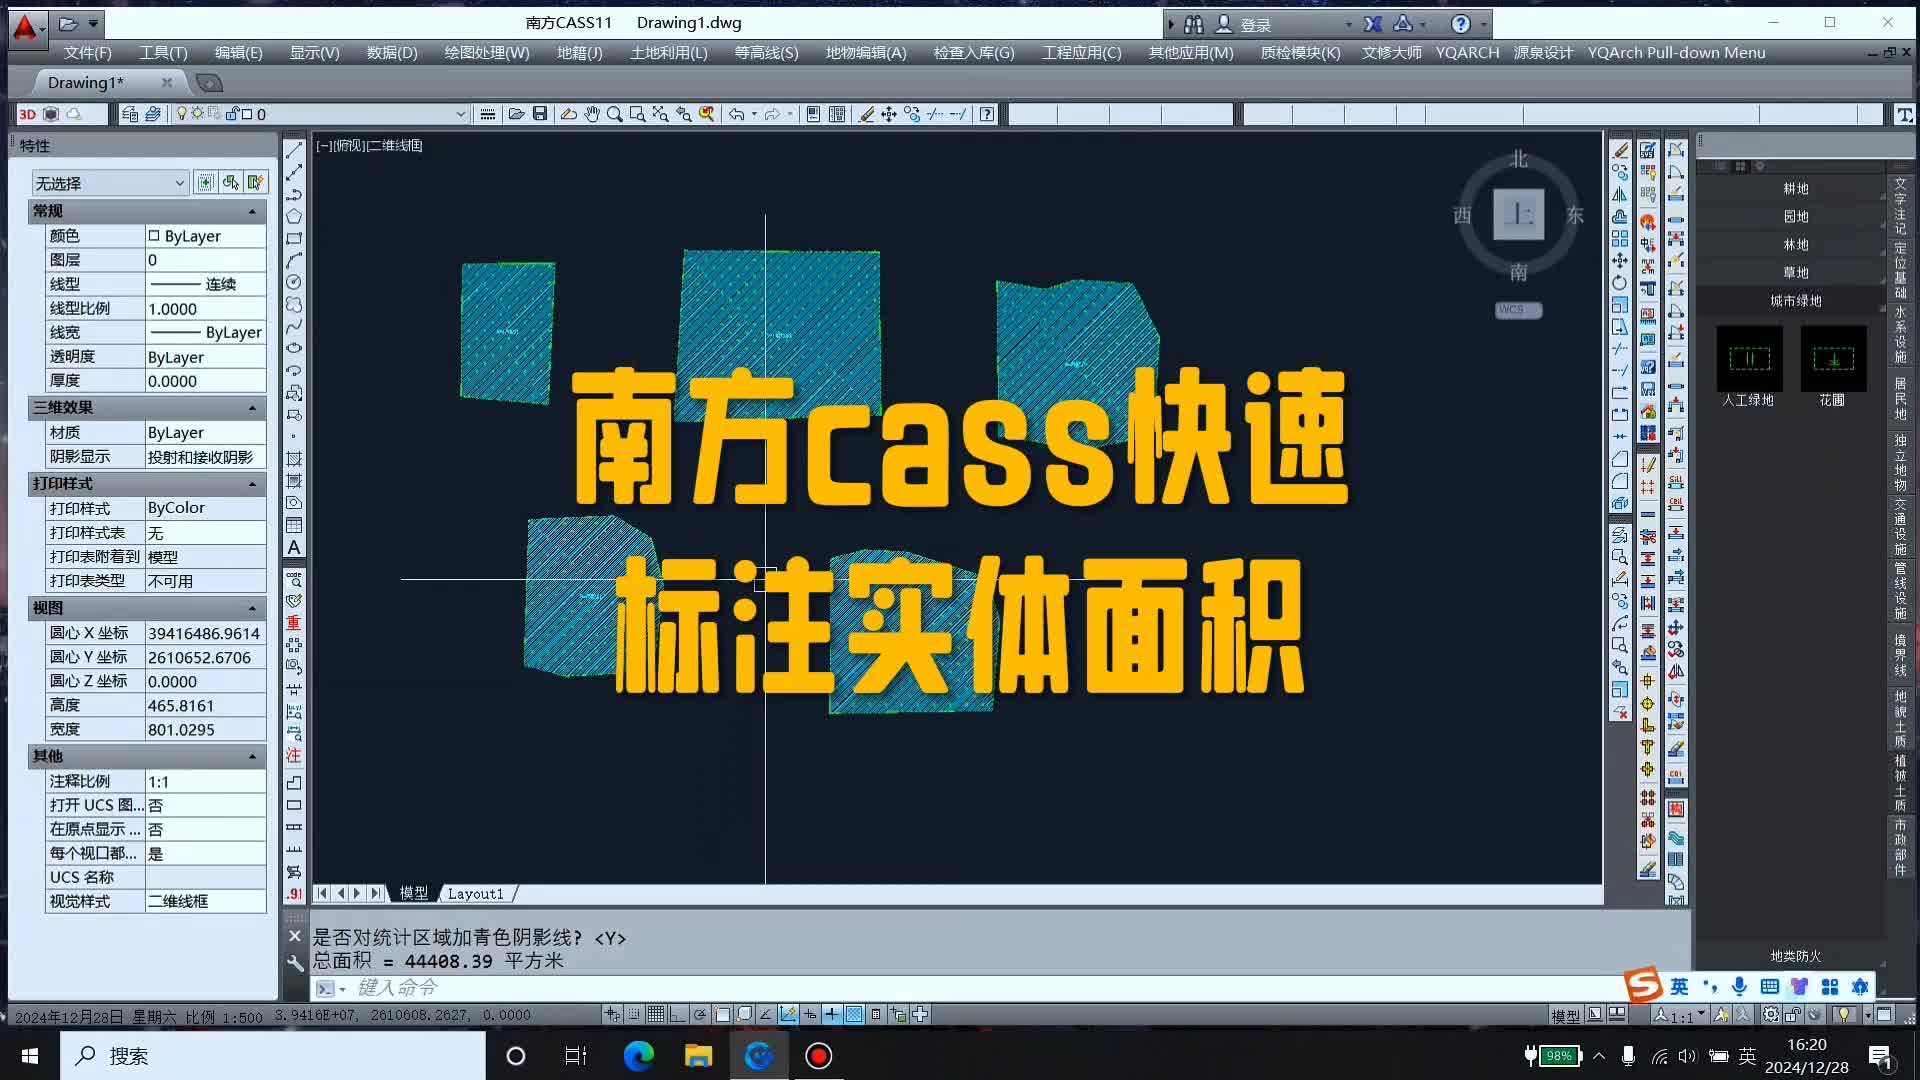The width and height of the screenshot is (1920, 1080).
Task: Toggle polar tracking in status bar
Action: click(700, 1014)
